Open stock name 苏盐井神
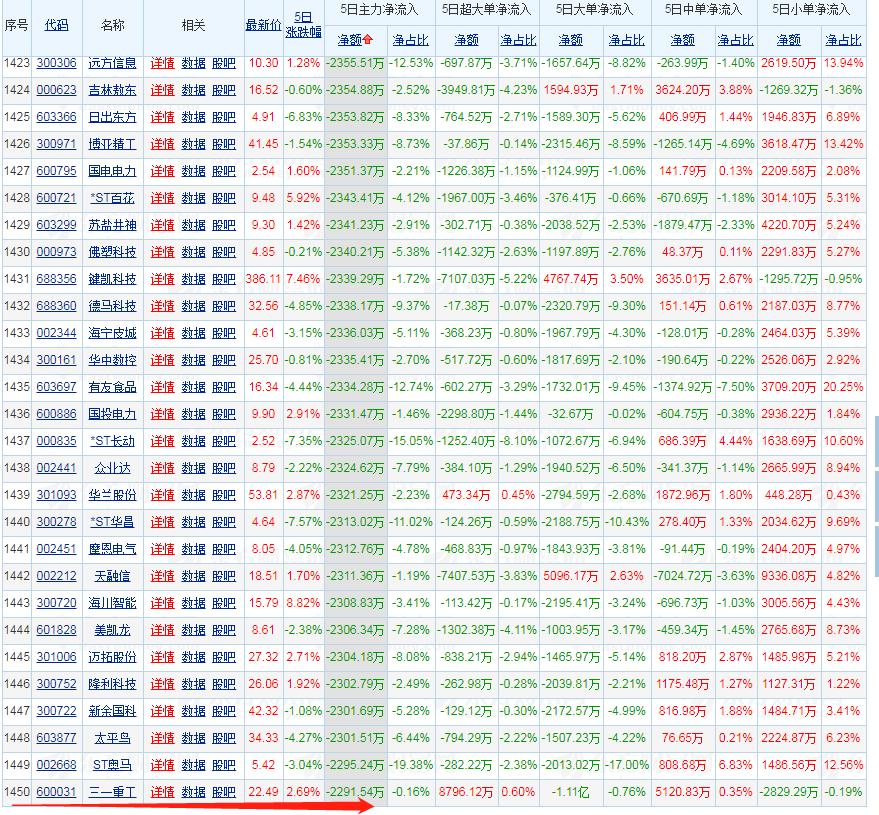 pyautogui.click(x=112, y=225)
